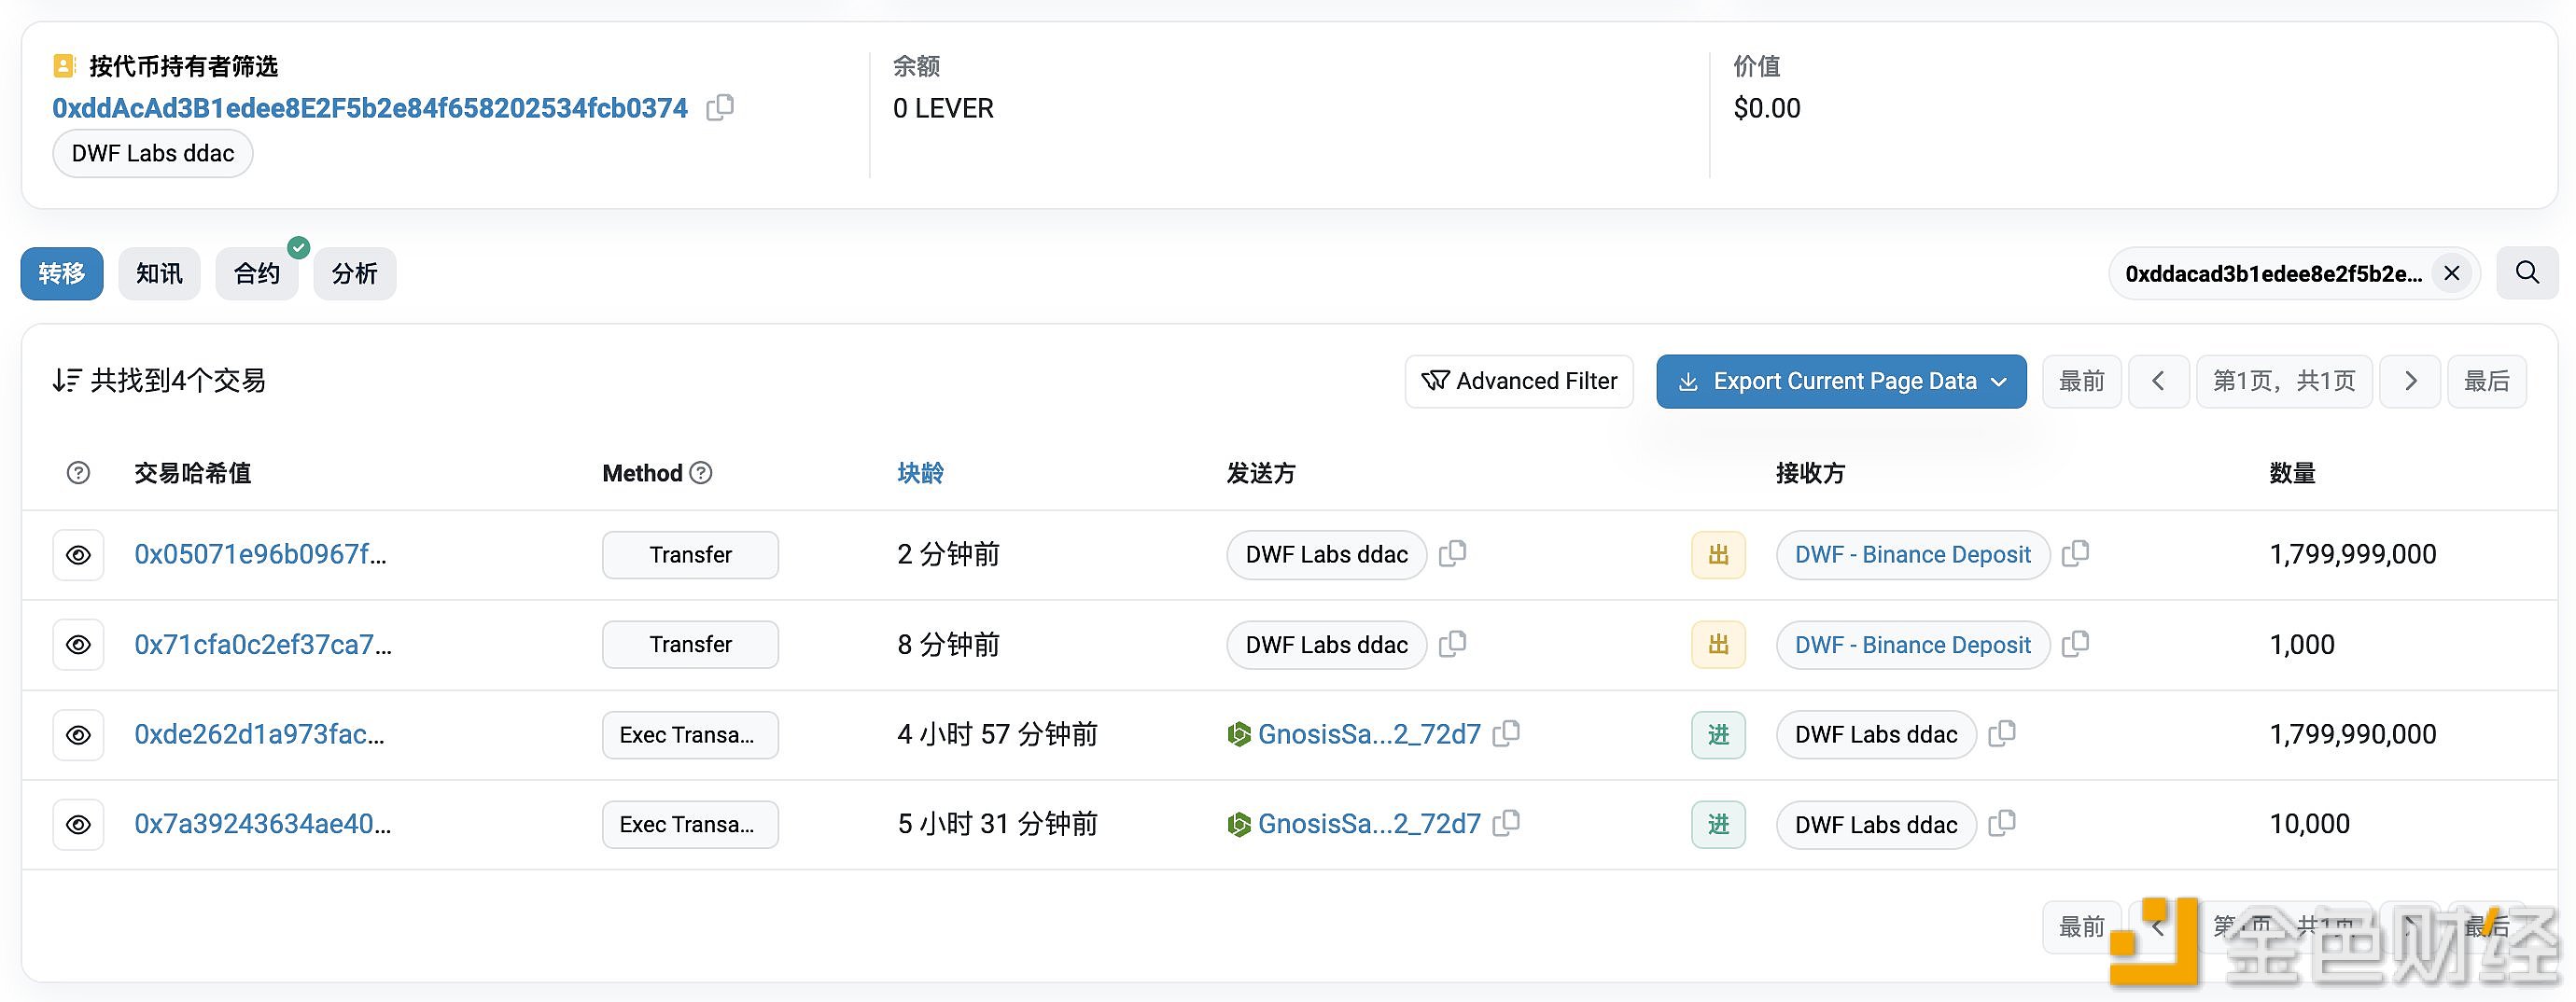2576x1002 pixels.
Task: Click the sort icon beside transactions count
Action: point(67,380)
